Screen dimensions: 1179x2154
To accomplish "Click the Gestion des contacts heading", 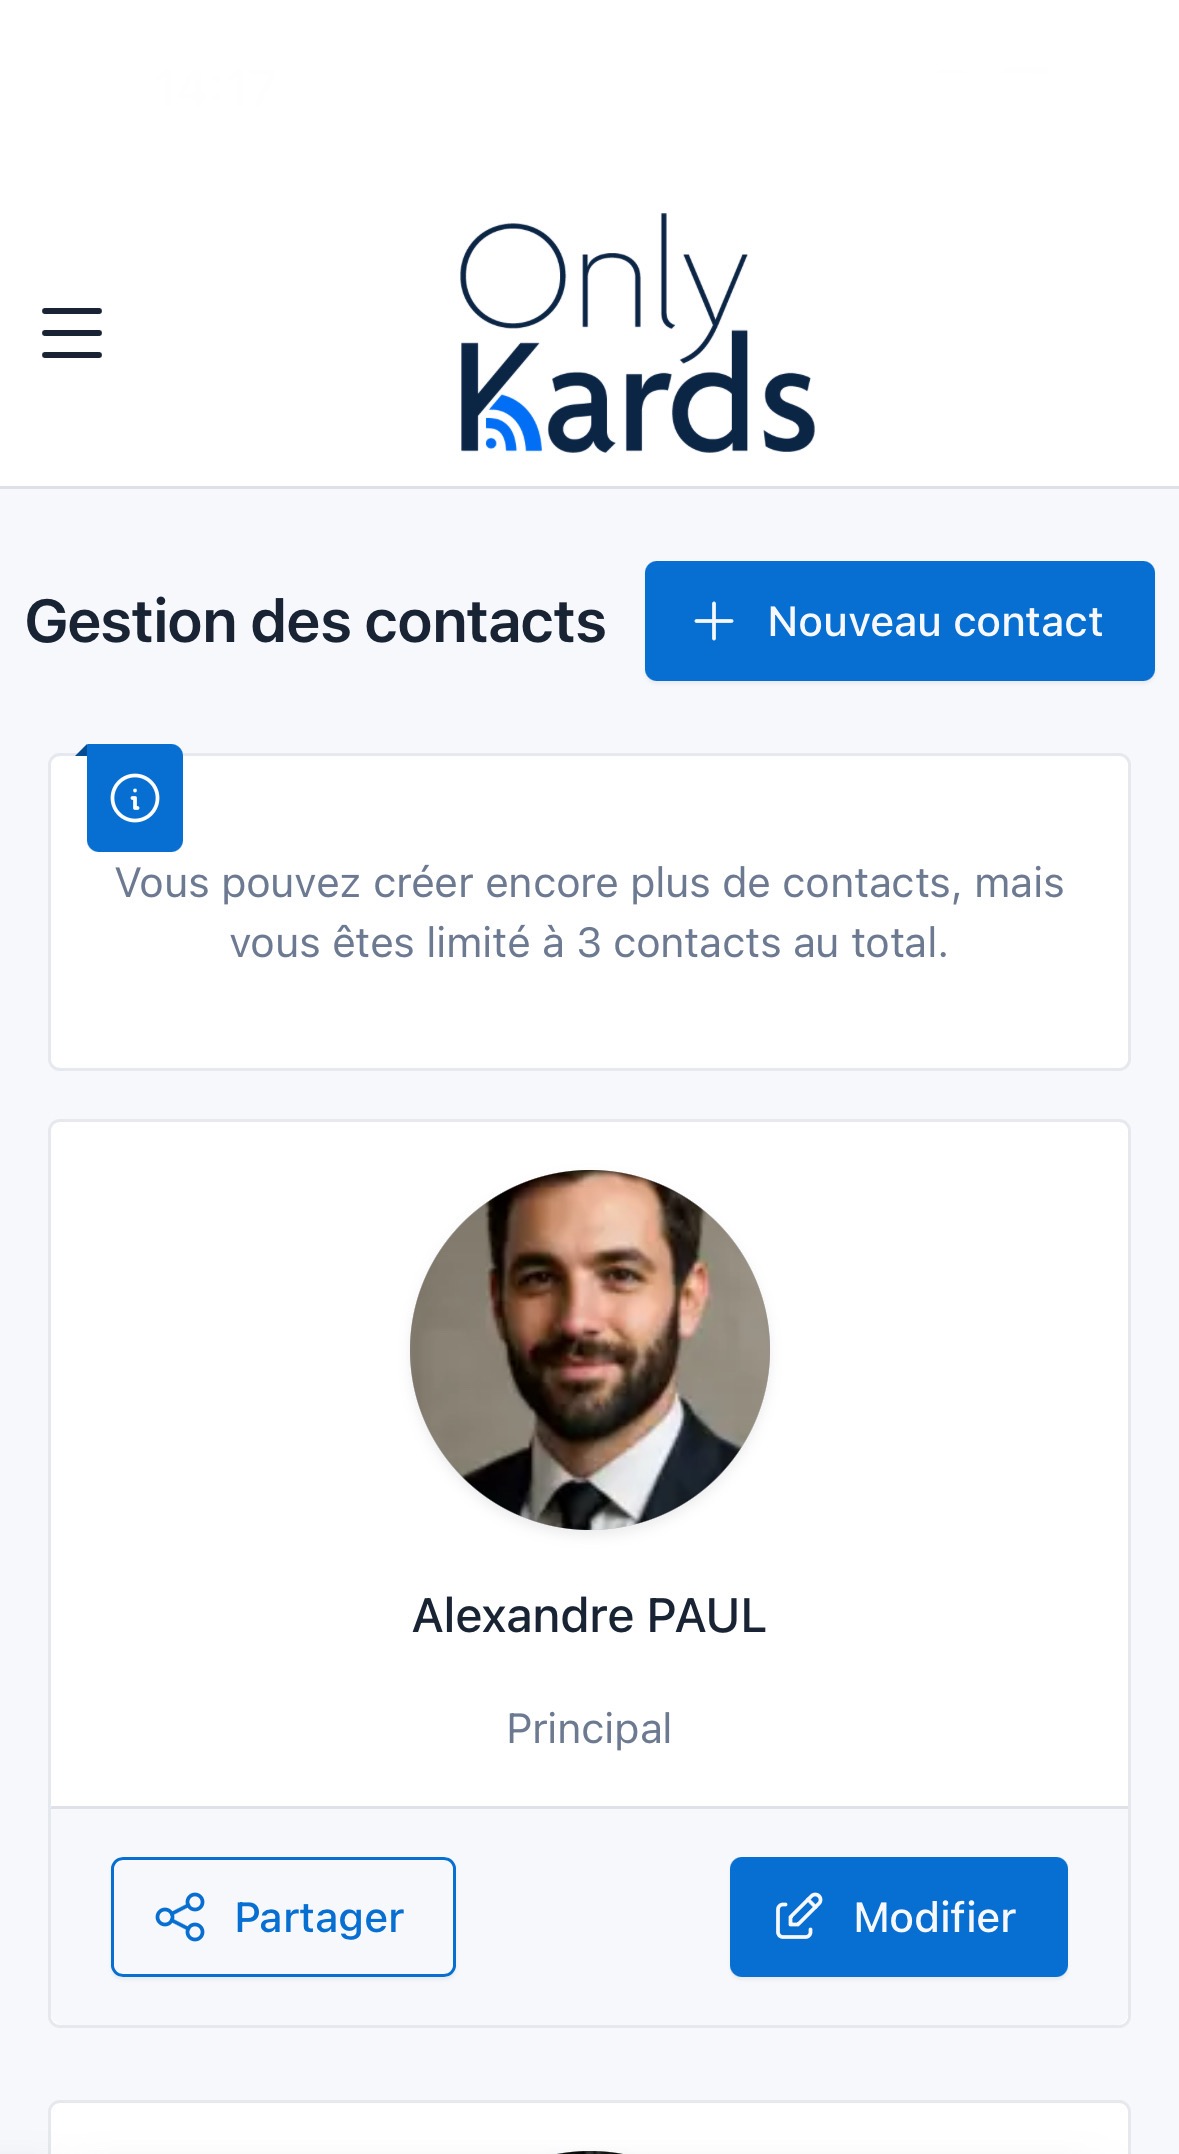I will click(316, 621).
